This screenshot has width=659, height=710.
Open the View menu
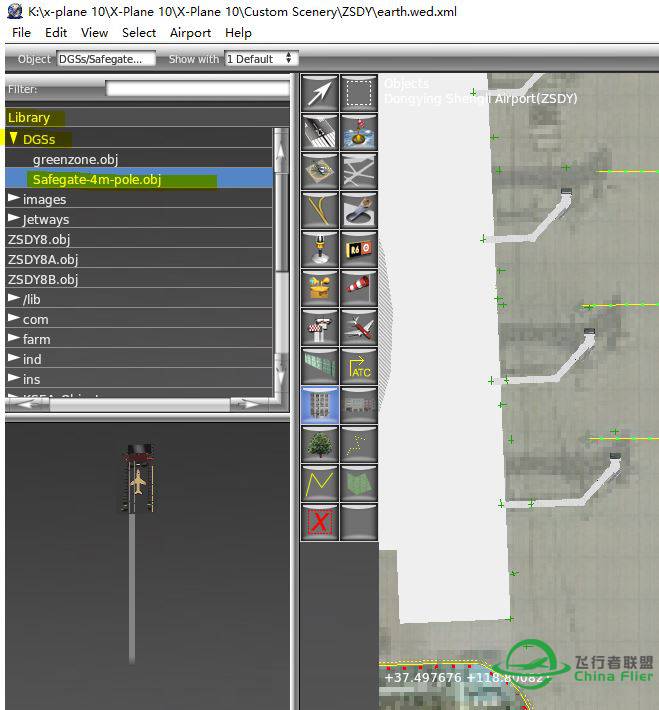coord(94,33)
